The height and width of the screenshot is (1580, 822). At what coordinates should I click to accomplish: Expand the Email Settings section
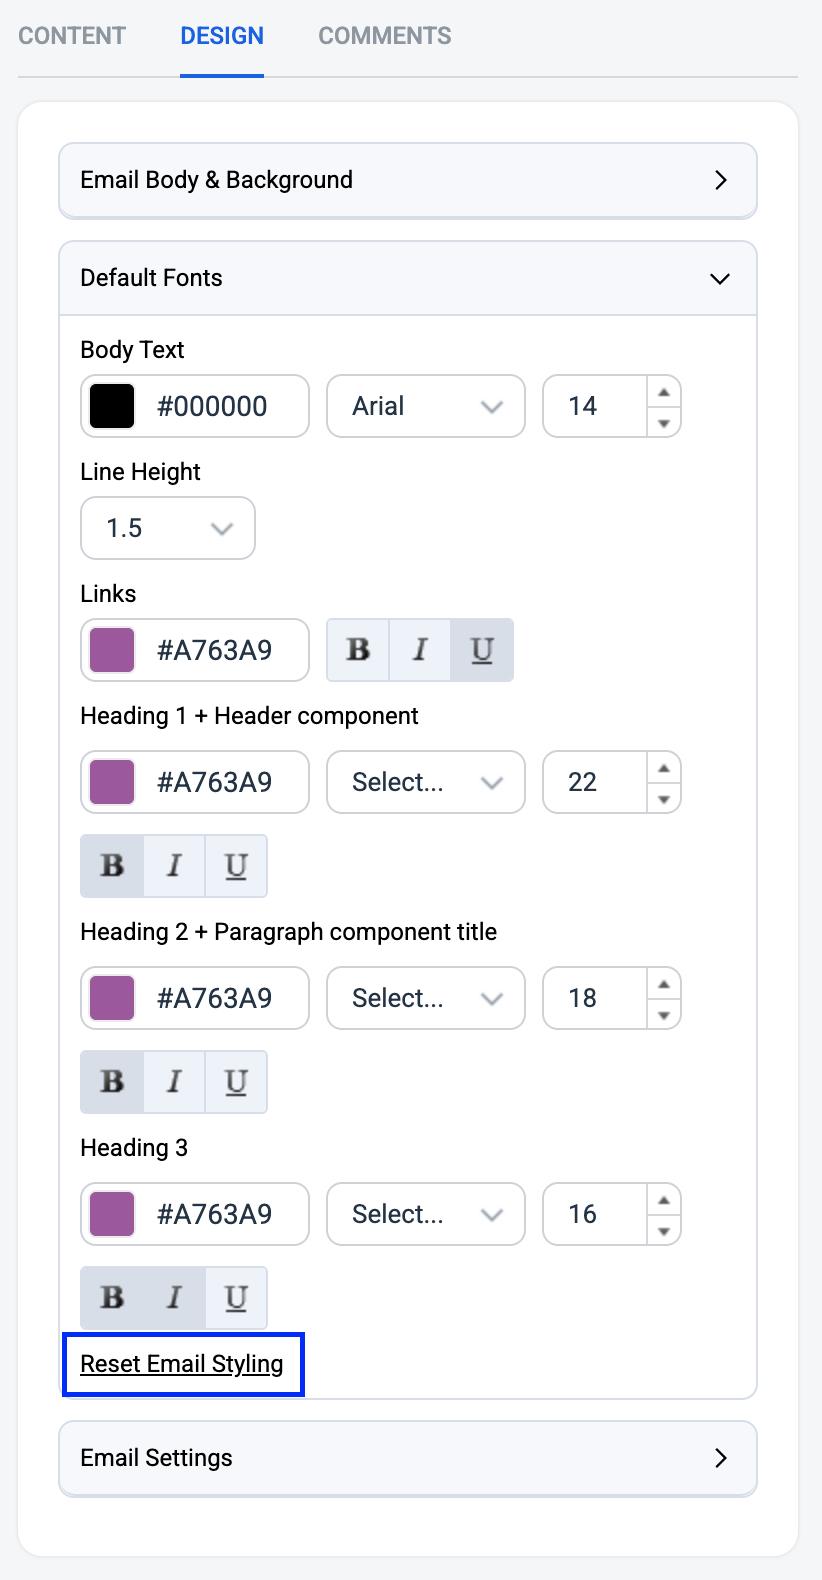(408, 1458)
